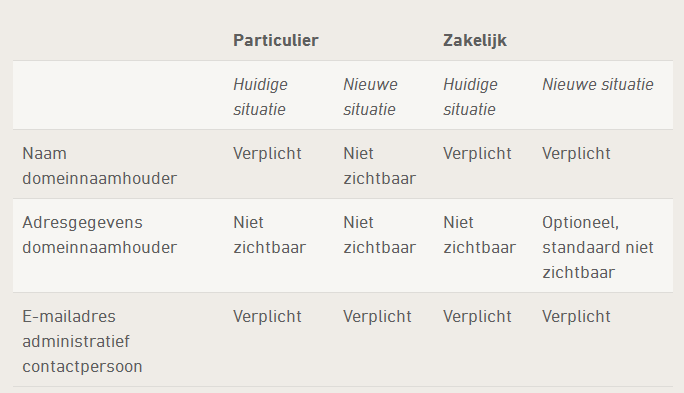The height and width of the screenshot is (393, 684).
Task: Click the Optioneel, standaard niet zichtbaar cell
Action: 598,247
